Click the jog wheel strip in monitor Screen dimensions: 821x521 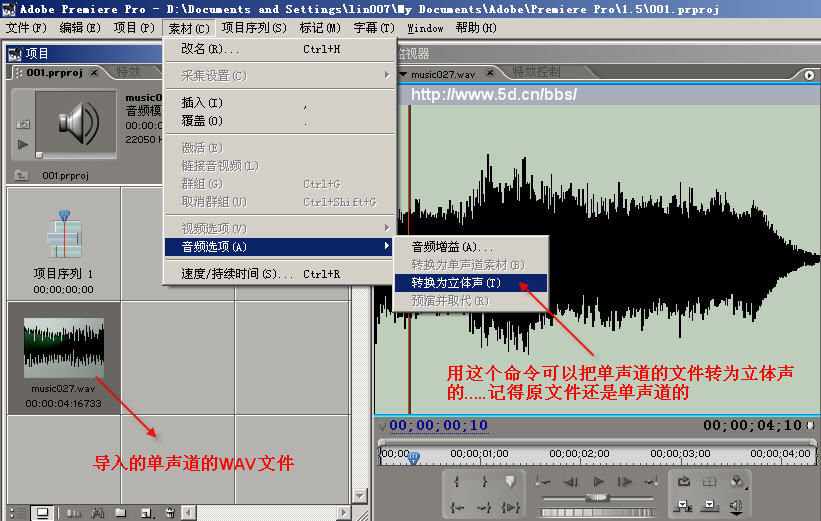(597, 512)
